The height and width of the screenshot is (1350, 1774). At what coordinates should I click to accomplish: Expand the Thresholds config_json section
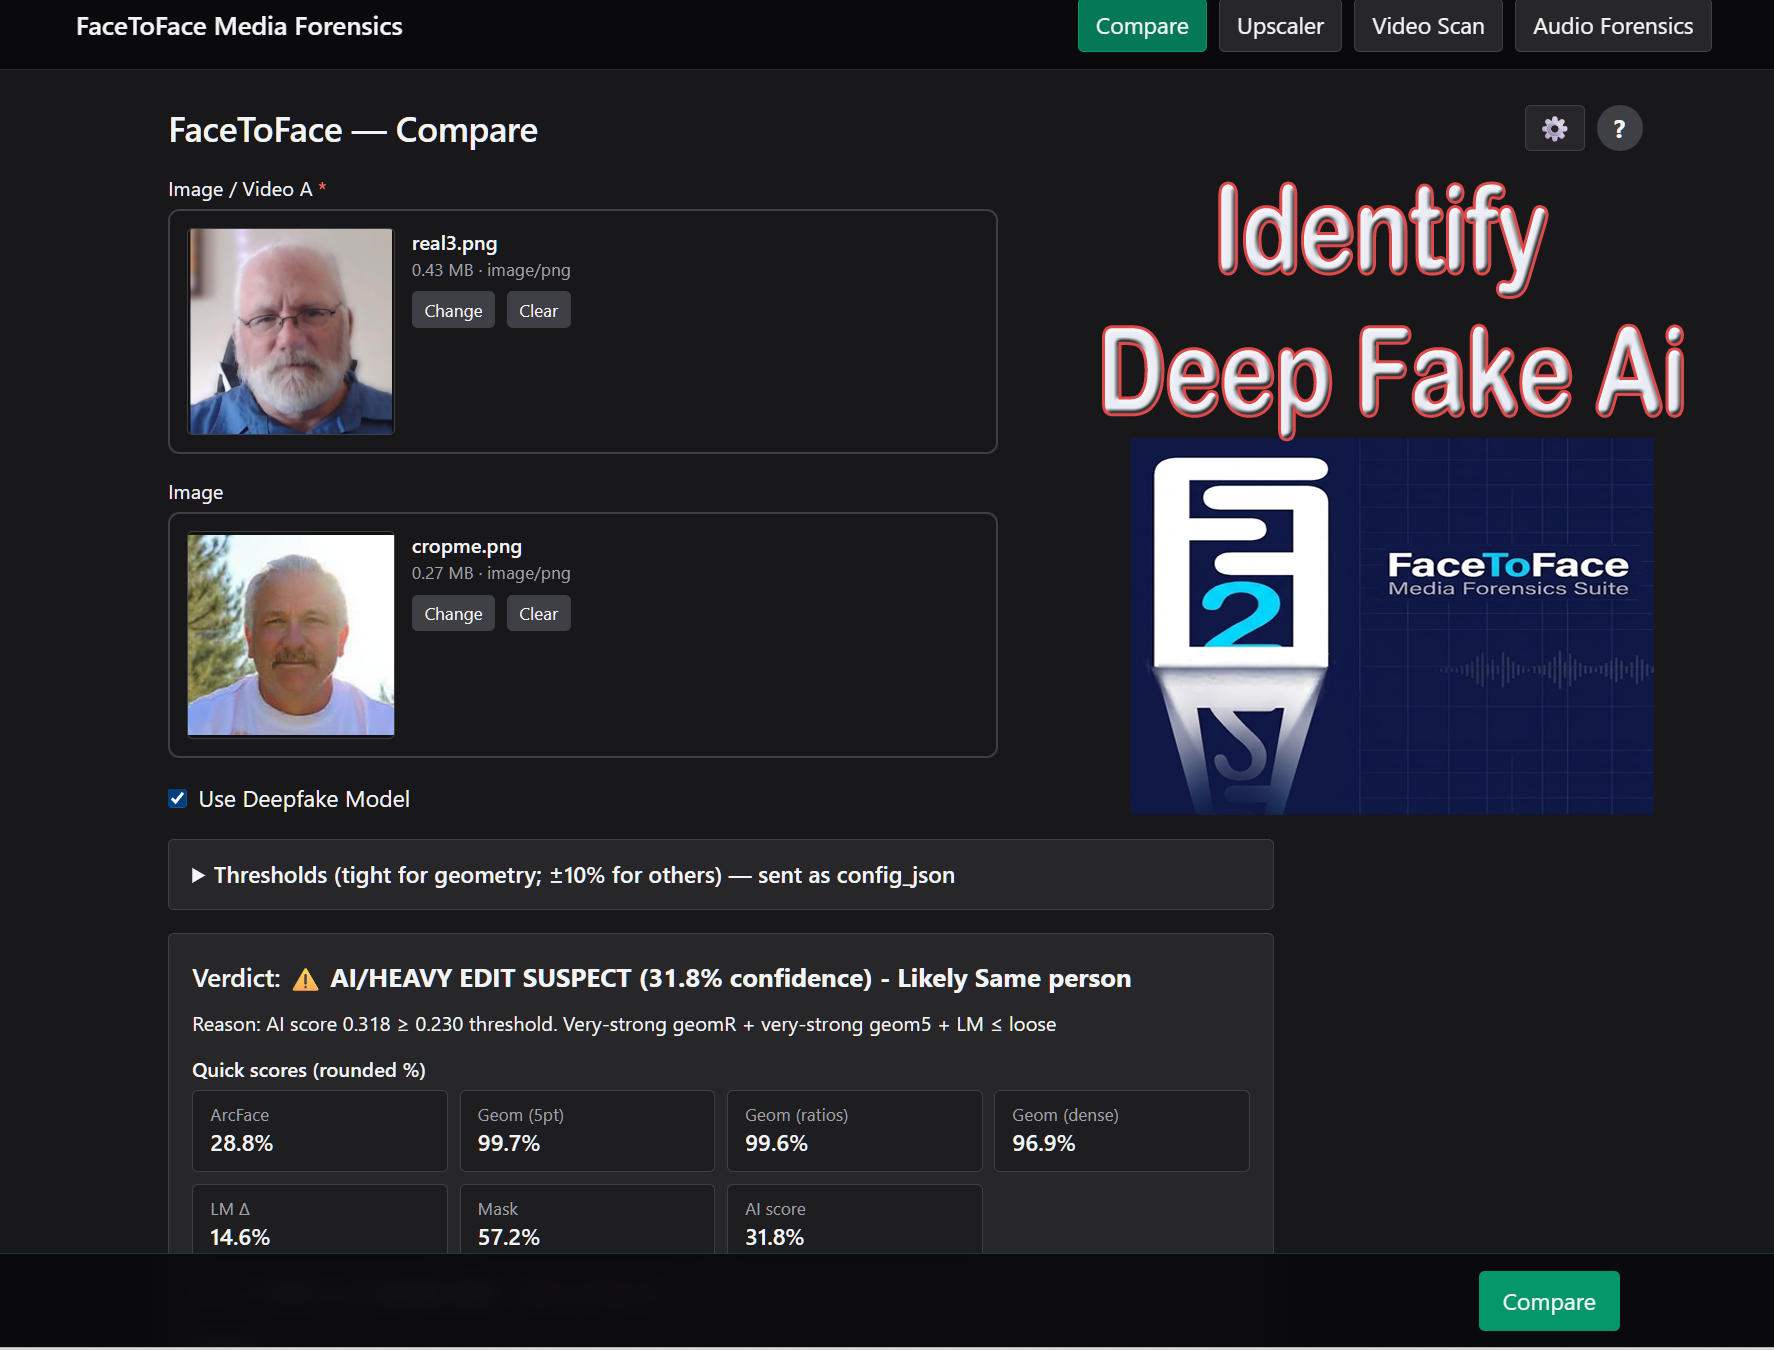tap(720, 875)
